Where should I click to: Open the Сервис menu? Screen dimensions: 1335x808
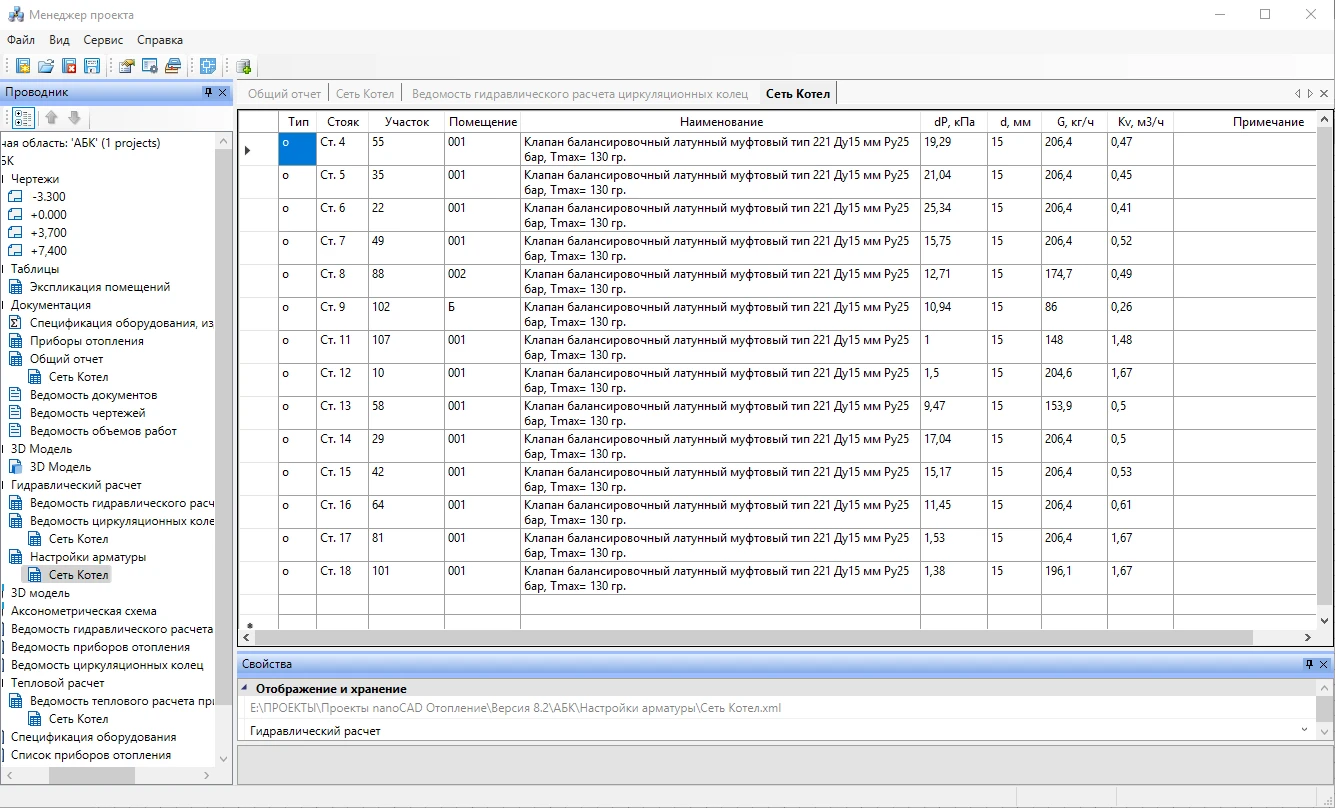(x=103, y=40)
